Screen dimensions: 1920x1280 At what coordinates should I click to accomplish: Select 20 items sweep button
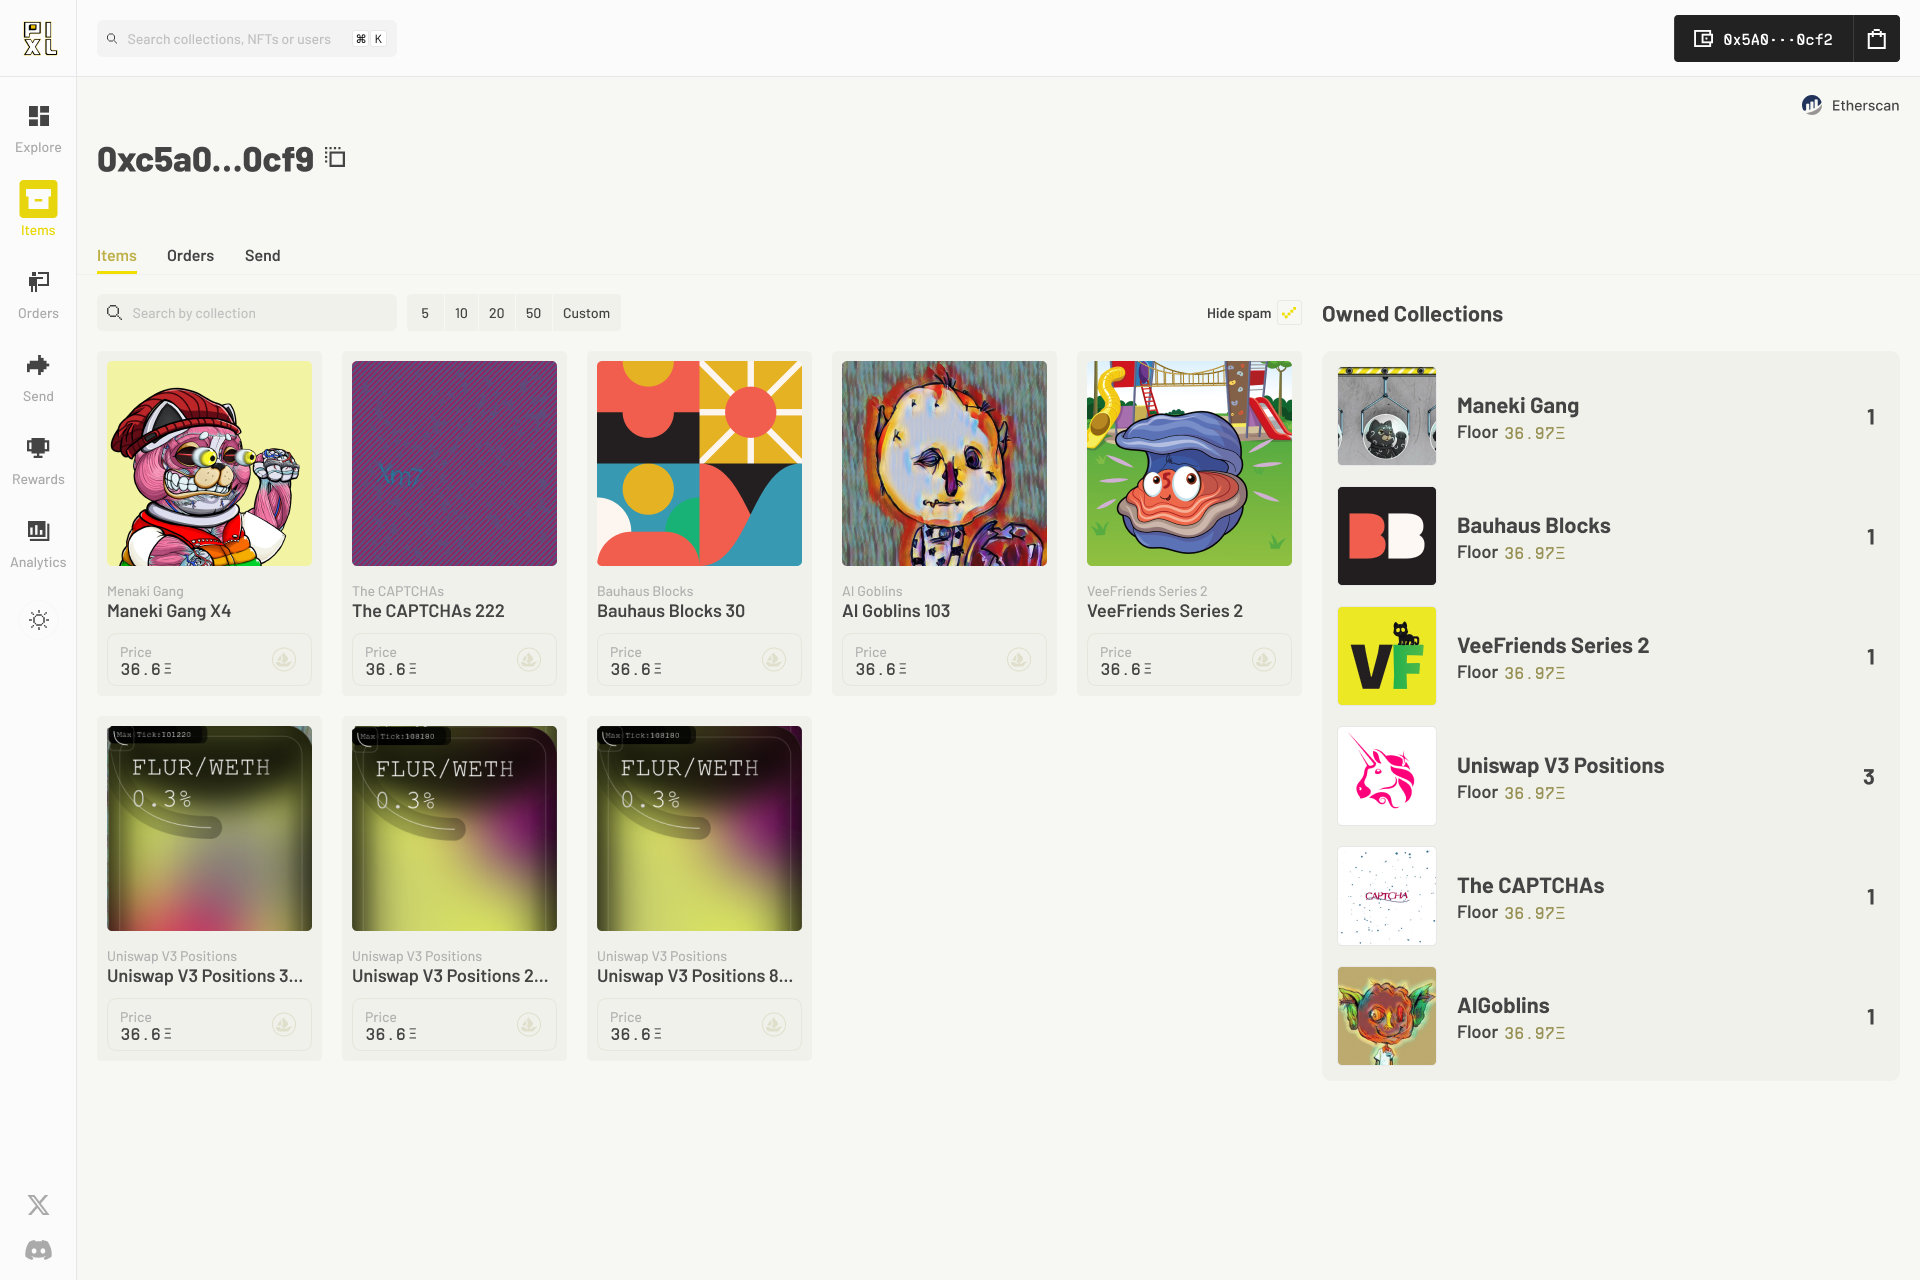point(497,313)
